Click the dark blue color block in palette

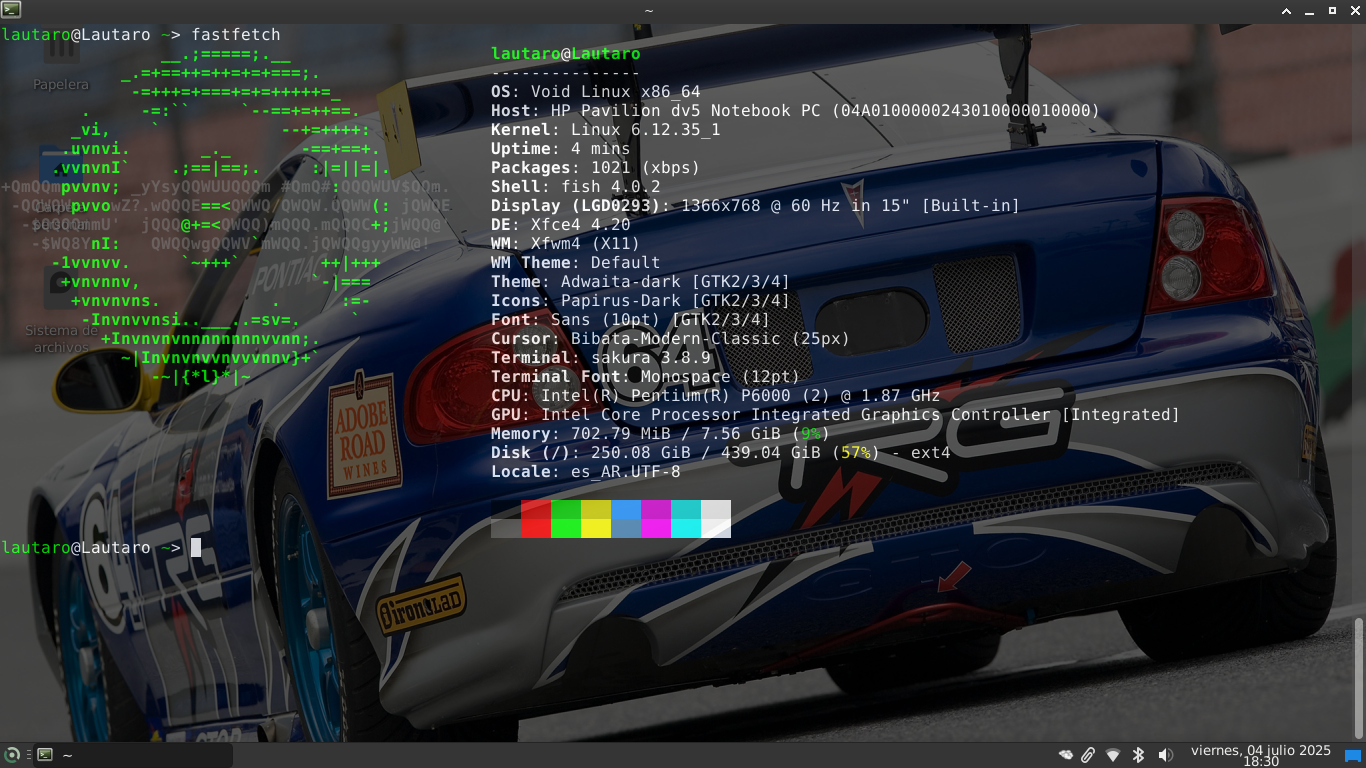click(x=626, y=509)
